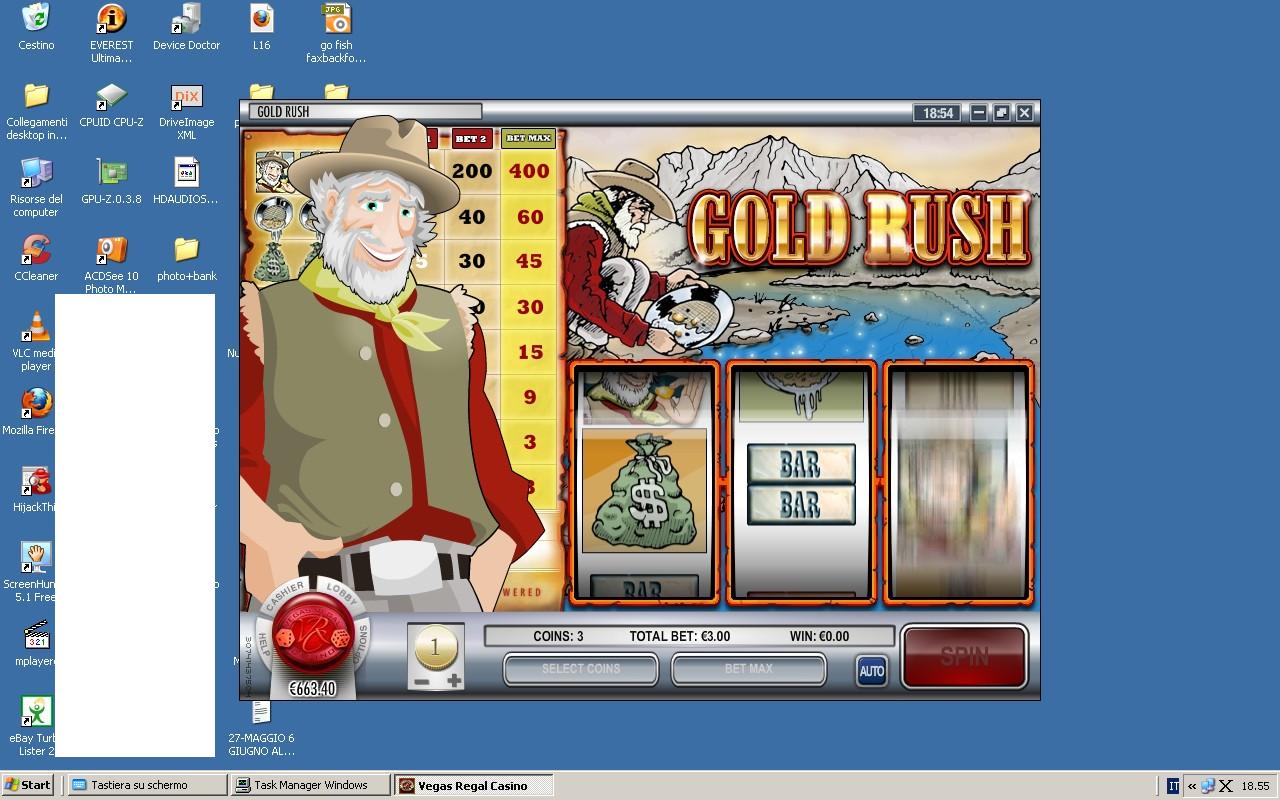The height and width of the screenshot is (800, 1280).
Task: Open the DriveImage XML shortcut
Action: 186,111
